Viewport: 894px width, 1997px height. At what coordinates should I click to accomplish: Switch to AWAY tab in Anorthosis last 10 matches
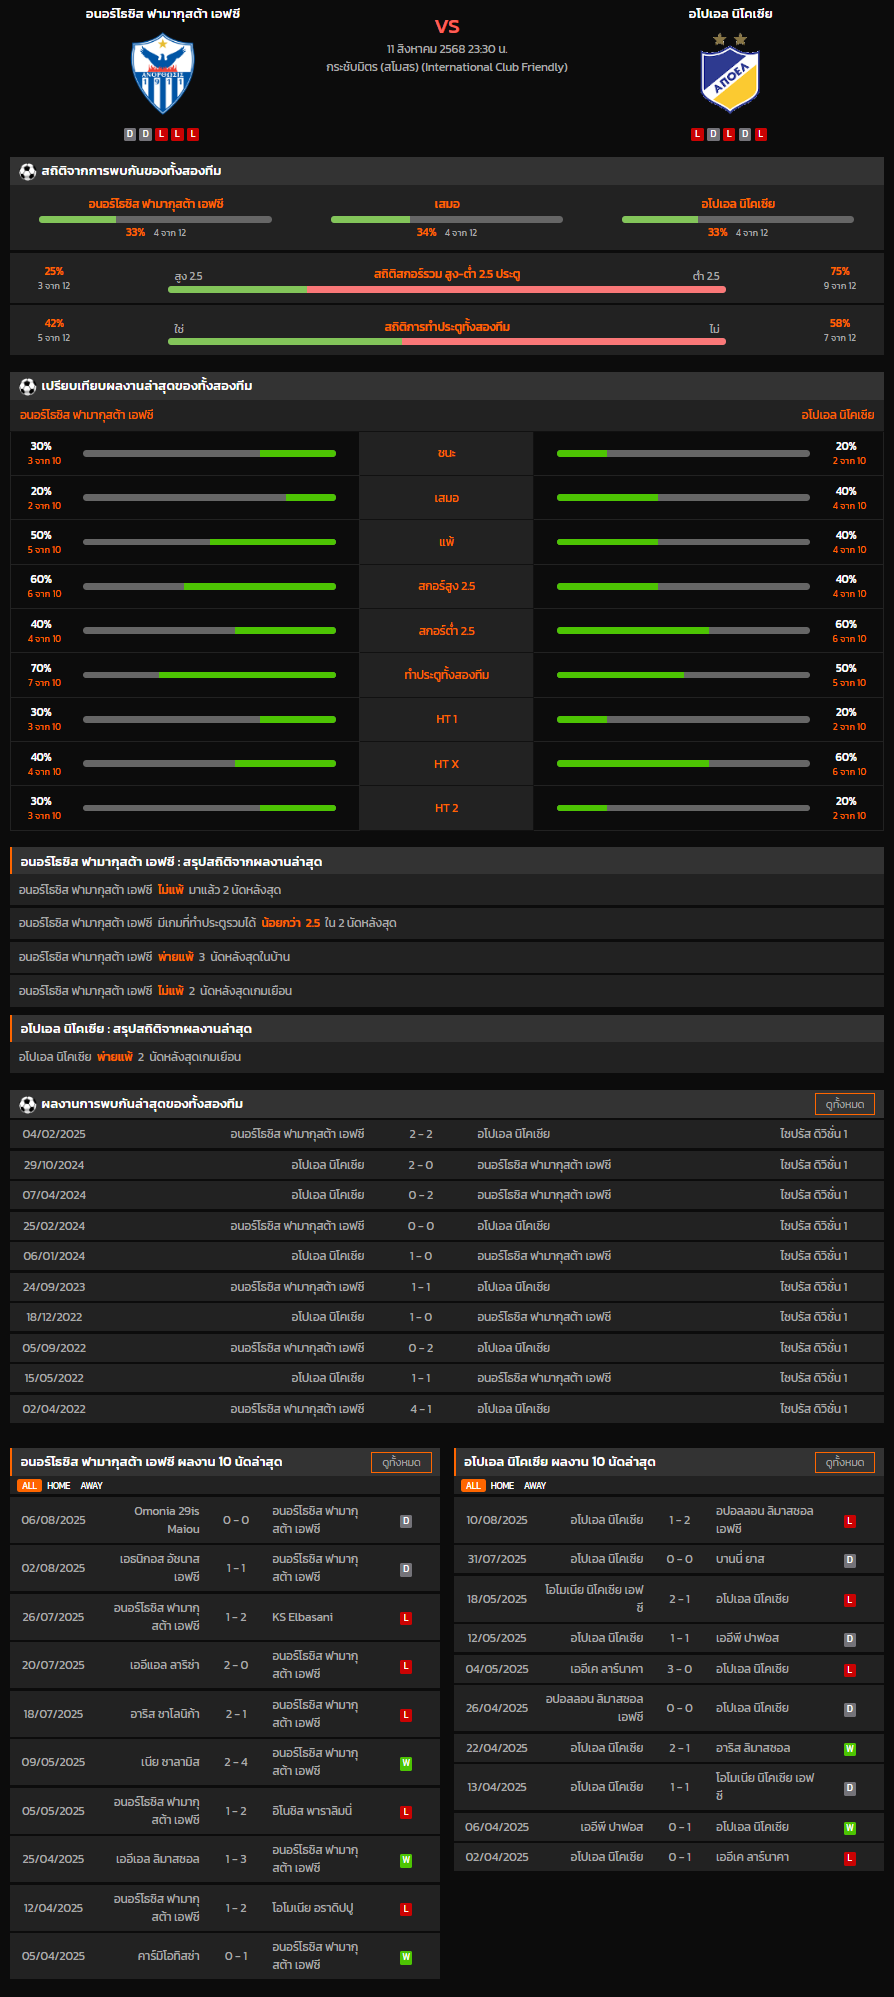pyautogui.click(x=92, y=1486)
